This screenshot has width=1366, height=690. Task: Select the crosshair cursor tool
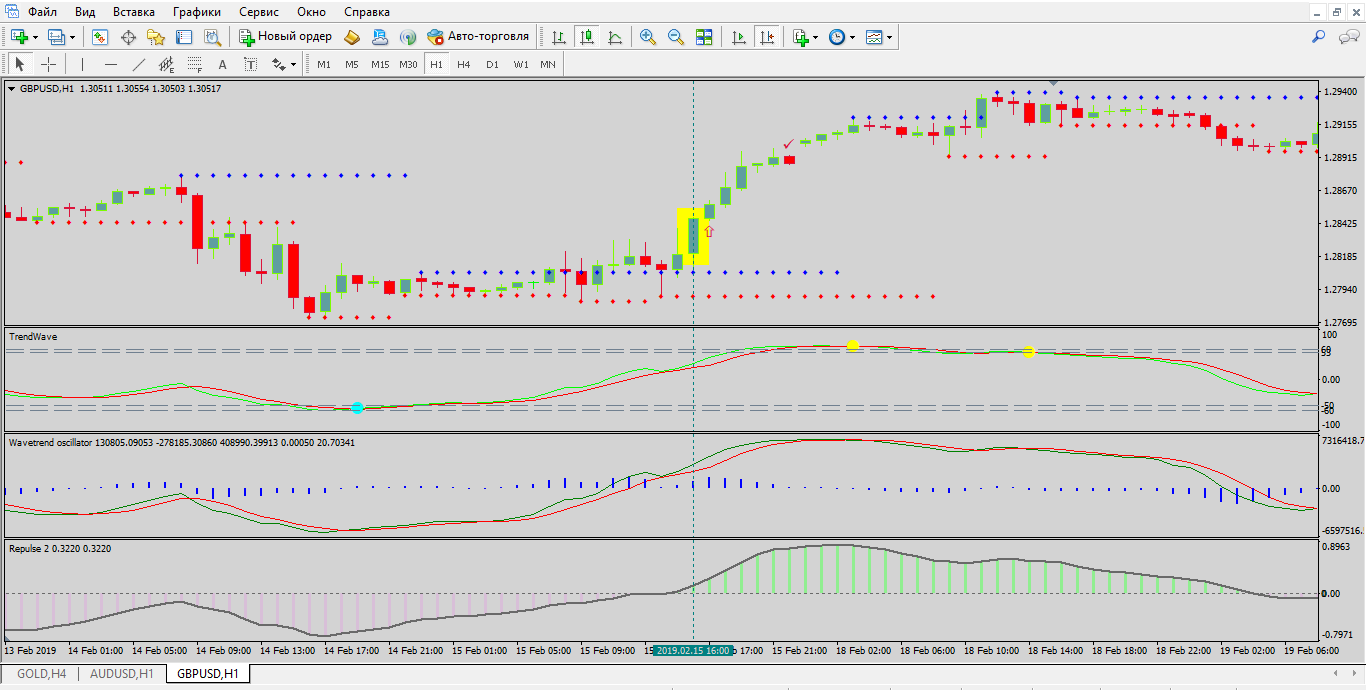(48, 64)
